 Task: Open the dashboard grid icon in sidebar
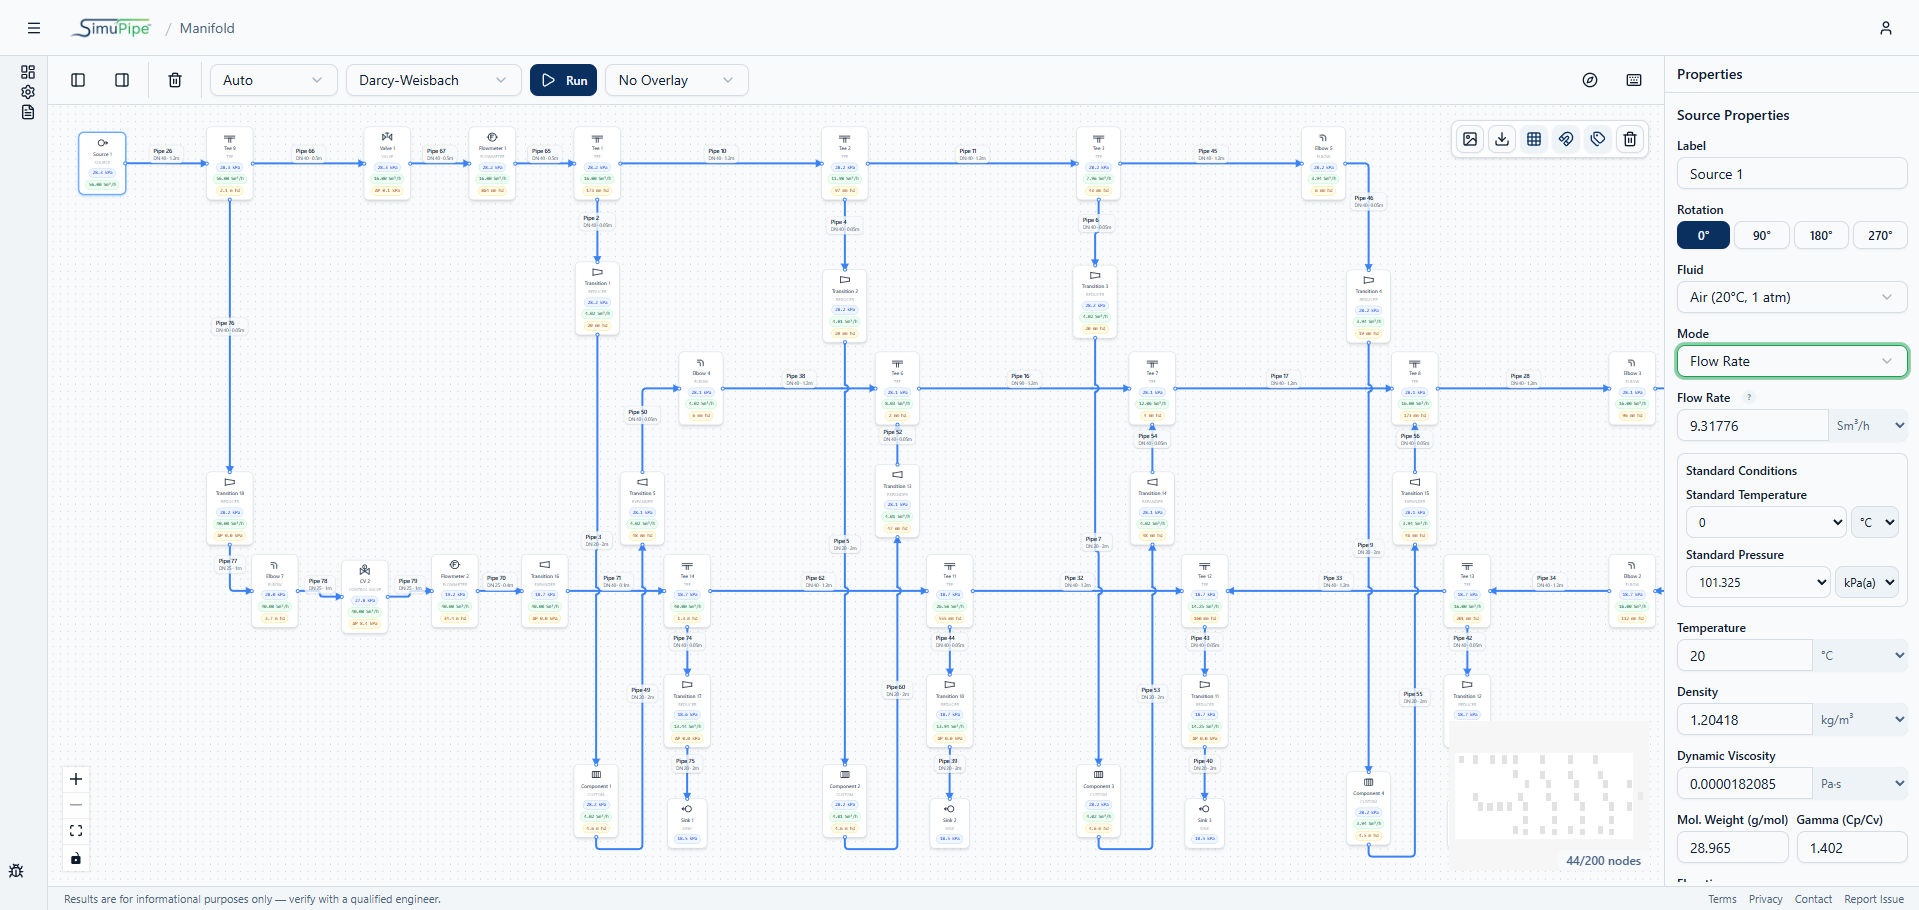28,72
